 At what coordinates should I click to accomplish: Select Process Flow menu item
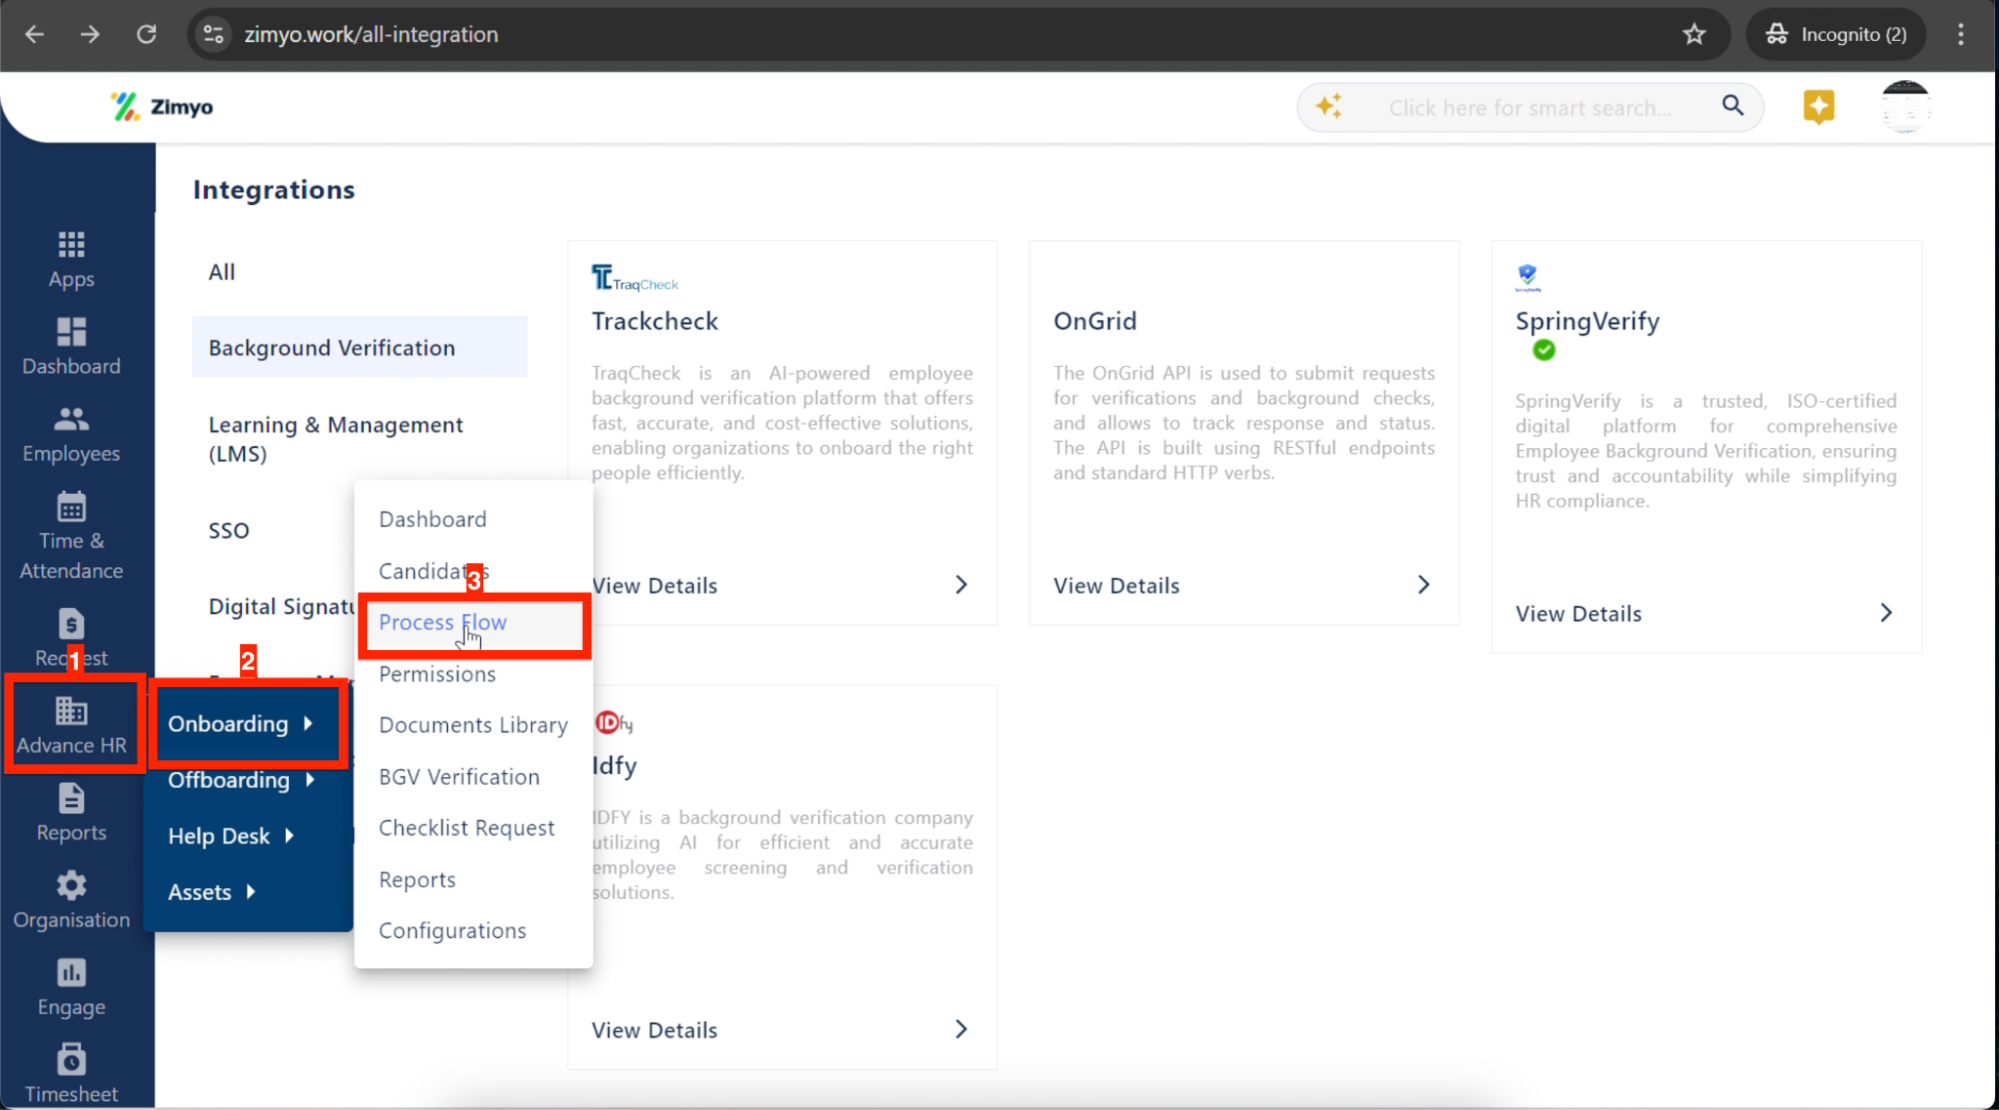(443, 622)
